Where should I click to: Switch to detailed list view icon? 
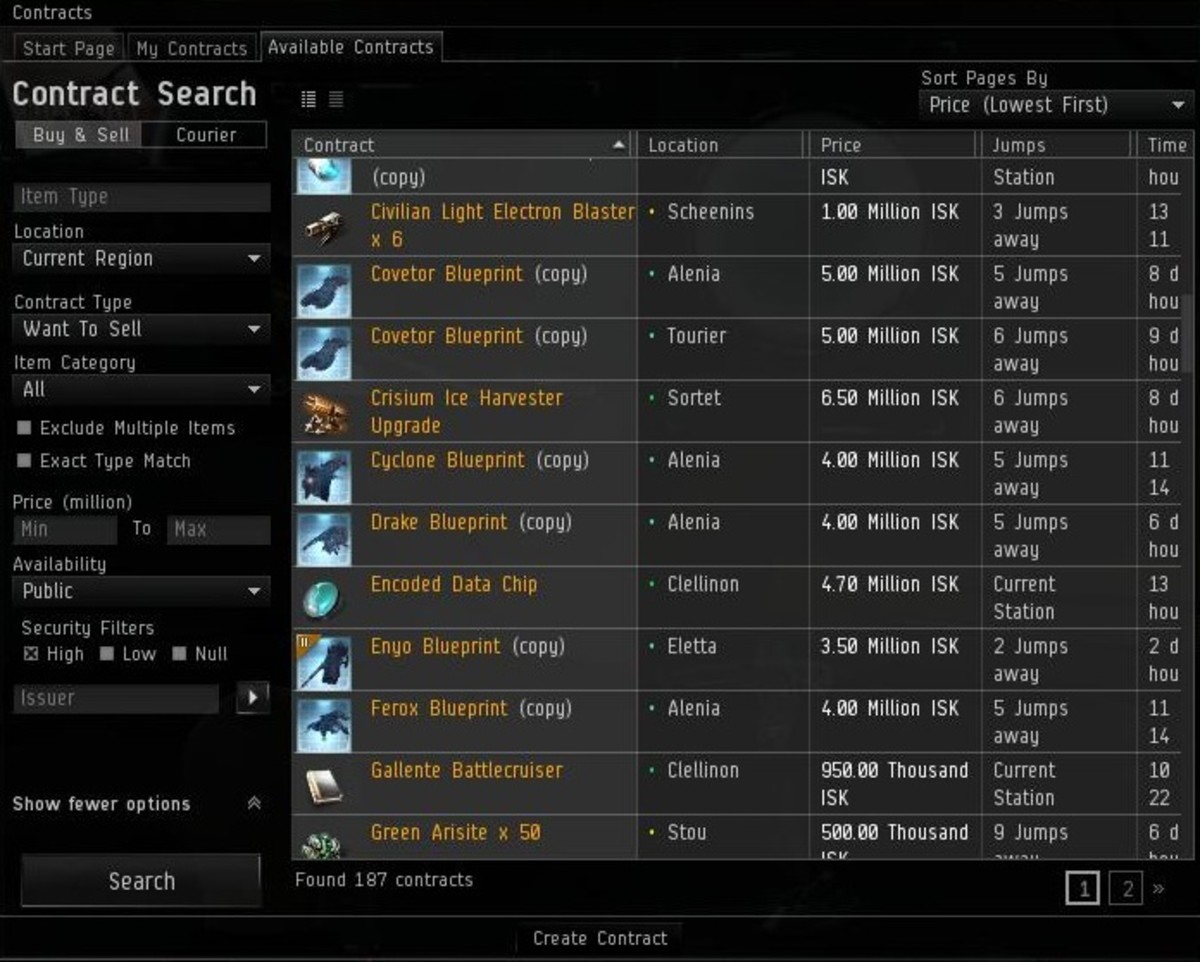pos(308,99)
